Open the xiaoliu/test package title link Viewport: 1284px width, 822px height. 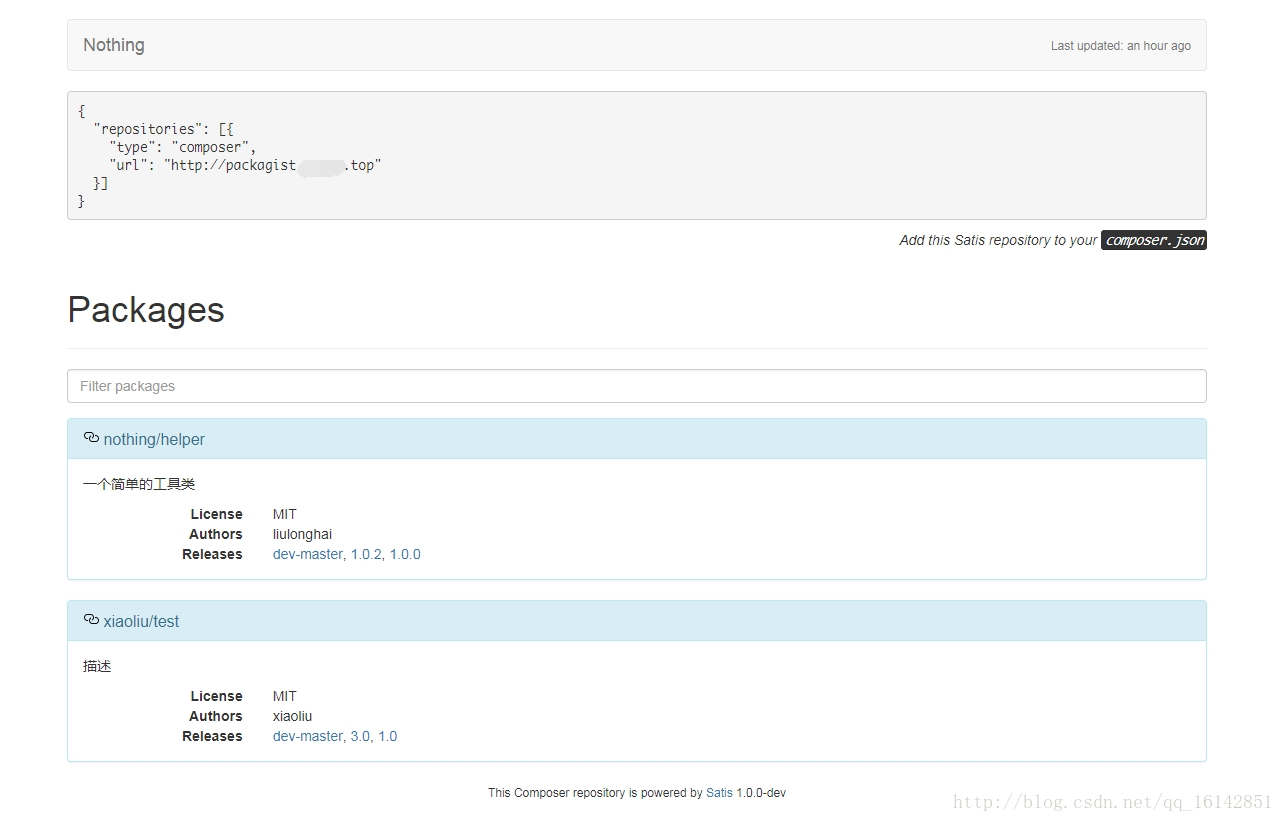141,621
